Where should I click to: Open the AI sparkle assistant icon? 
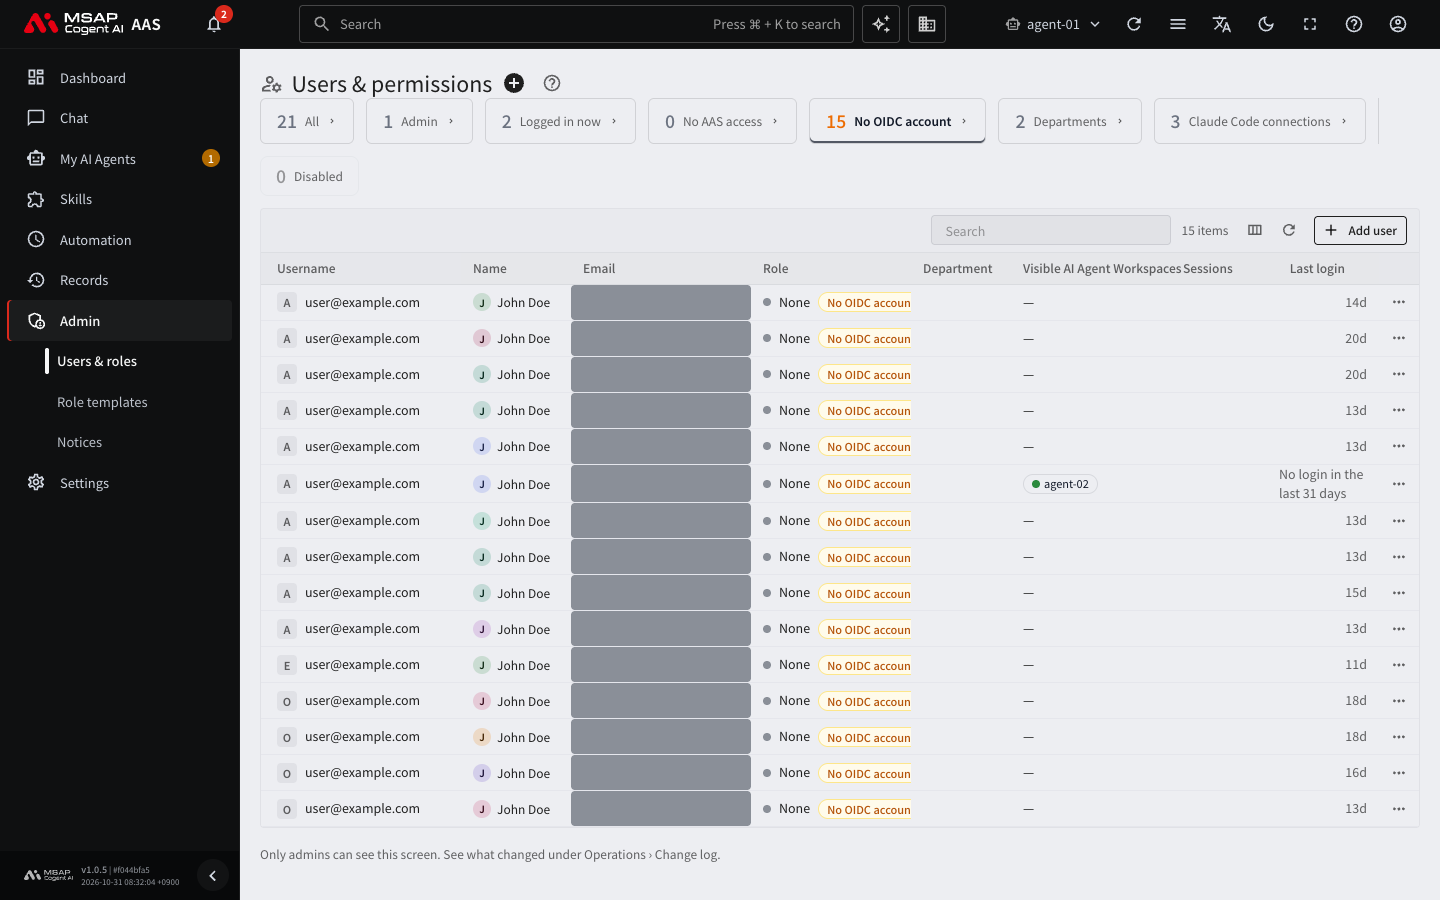click(881, 24)
